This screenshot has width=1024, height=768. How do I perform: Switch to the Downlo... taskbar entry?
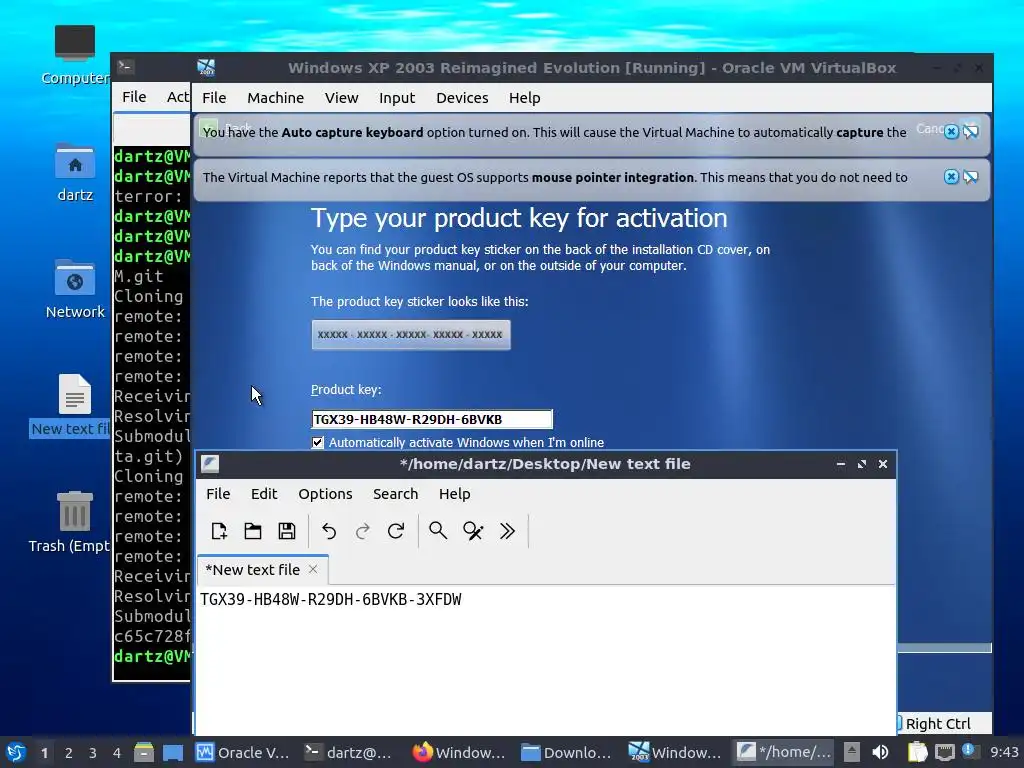pos(566,753)
